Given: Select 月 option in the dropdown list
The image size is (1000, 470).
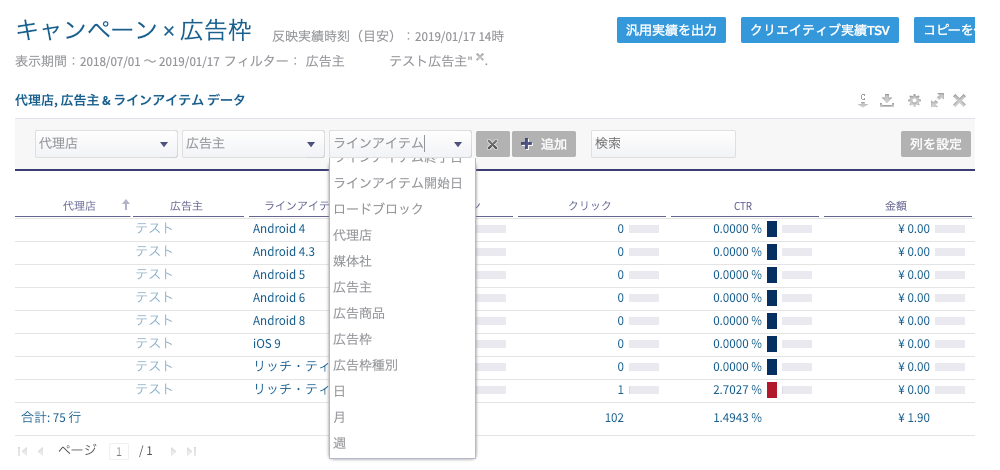Looking at the screenshot, I should [402, 417].
